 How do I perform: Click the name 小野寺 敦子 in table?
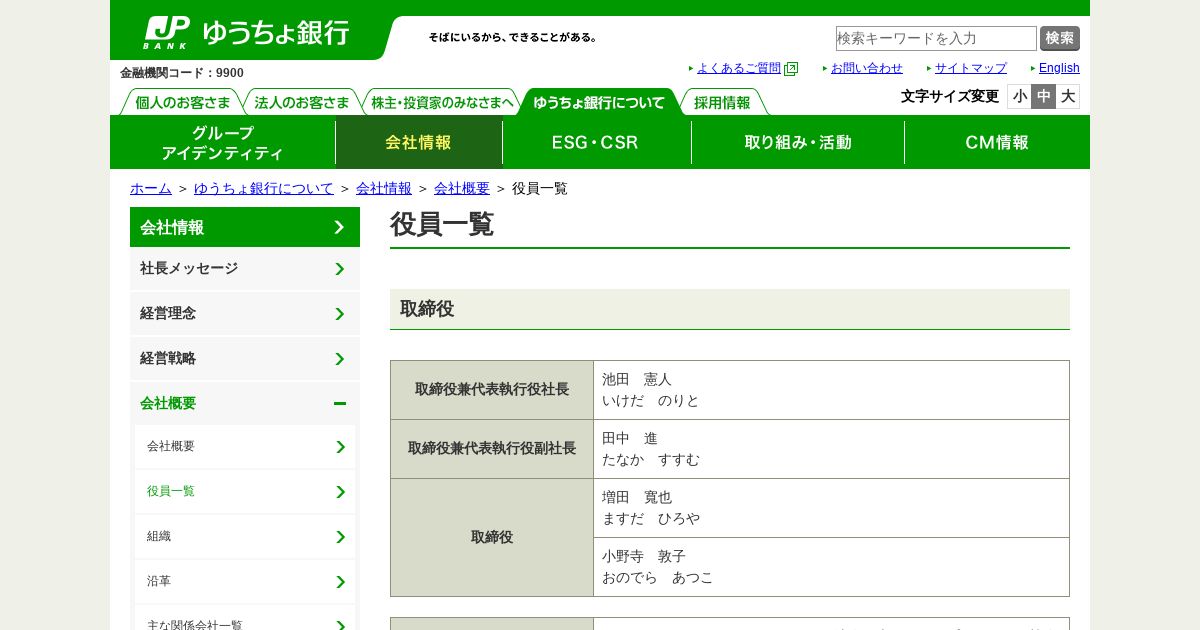click(x=644, y=556)
